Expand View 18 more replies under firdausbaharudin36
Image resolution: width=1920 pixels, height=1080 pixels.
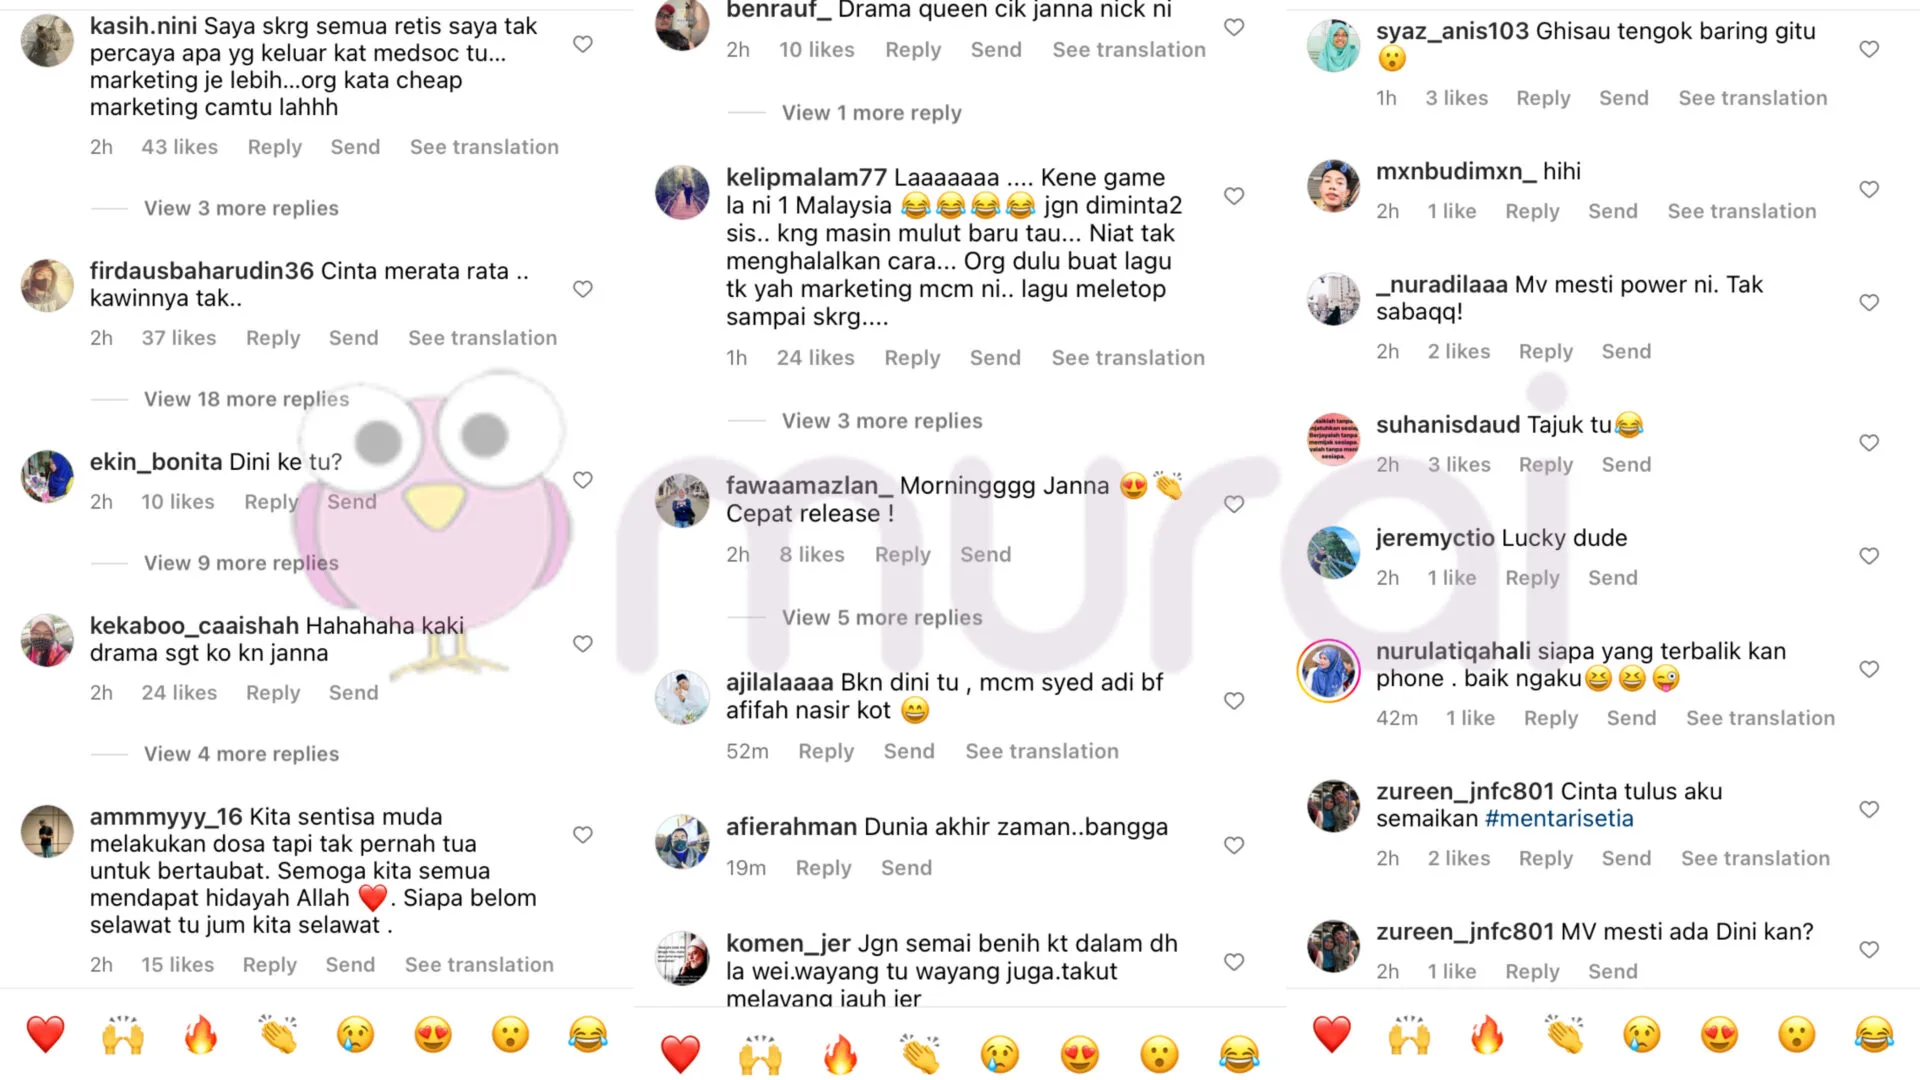246,399
